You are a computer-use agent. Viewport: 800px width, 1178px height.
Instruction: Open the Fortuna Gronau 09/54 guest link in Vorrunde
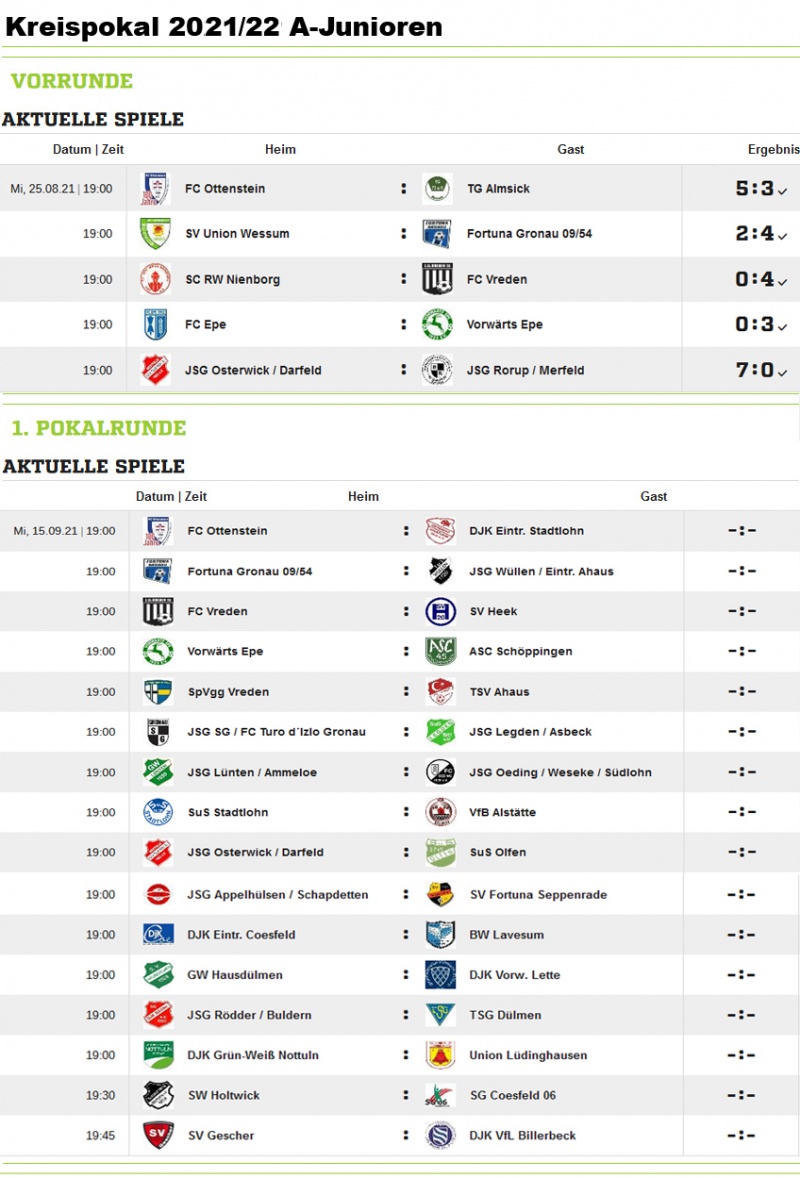coord(529,234)
